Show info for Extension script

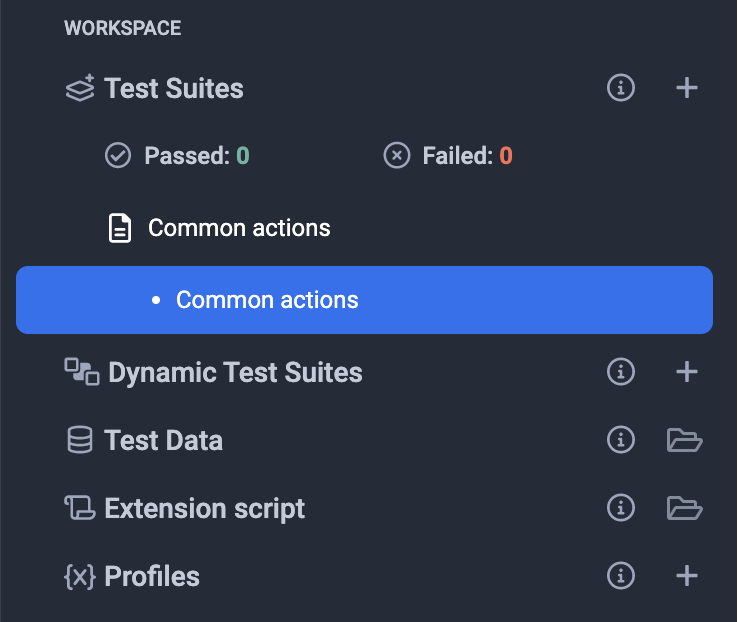(x=621, y=508)
